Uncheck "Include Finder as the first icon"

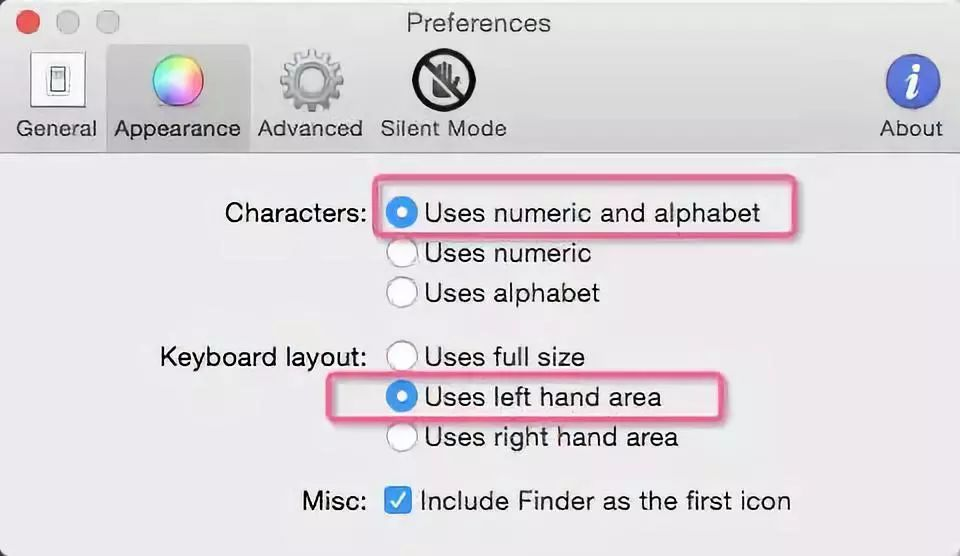(x=398, y=500)
